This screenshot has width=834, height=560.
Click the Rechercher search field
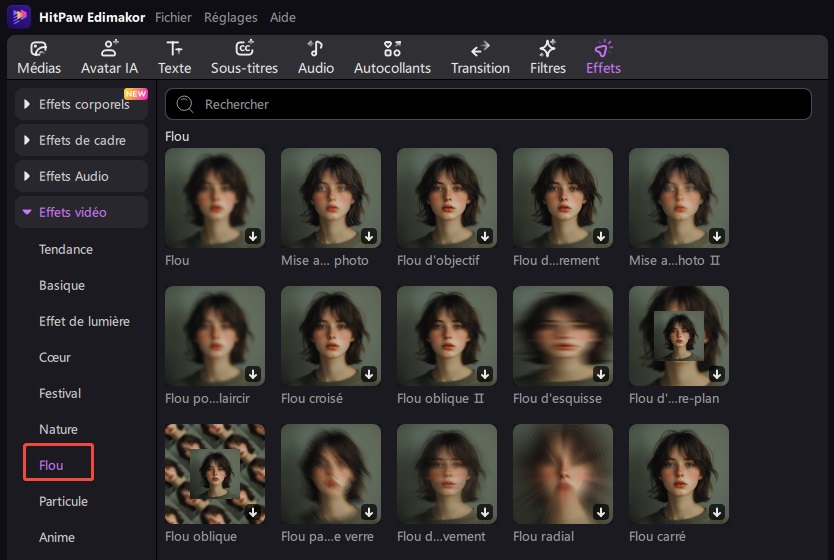488,104
